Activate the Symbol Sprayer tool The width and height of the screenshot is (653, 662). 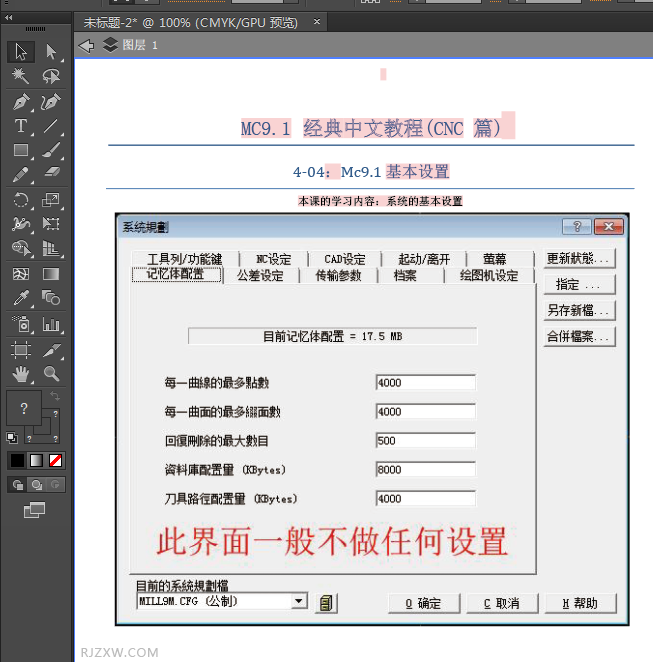(x=21, y=324)
